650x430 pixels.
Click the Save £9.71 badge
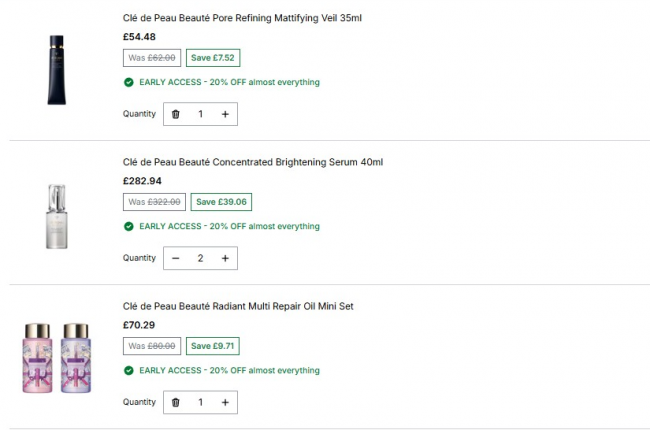213,346
